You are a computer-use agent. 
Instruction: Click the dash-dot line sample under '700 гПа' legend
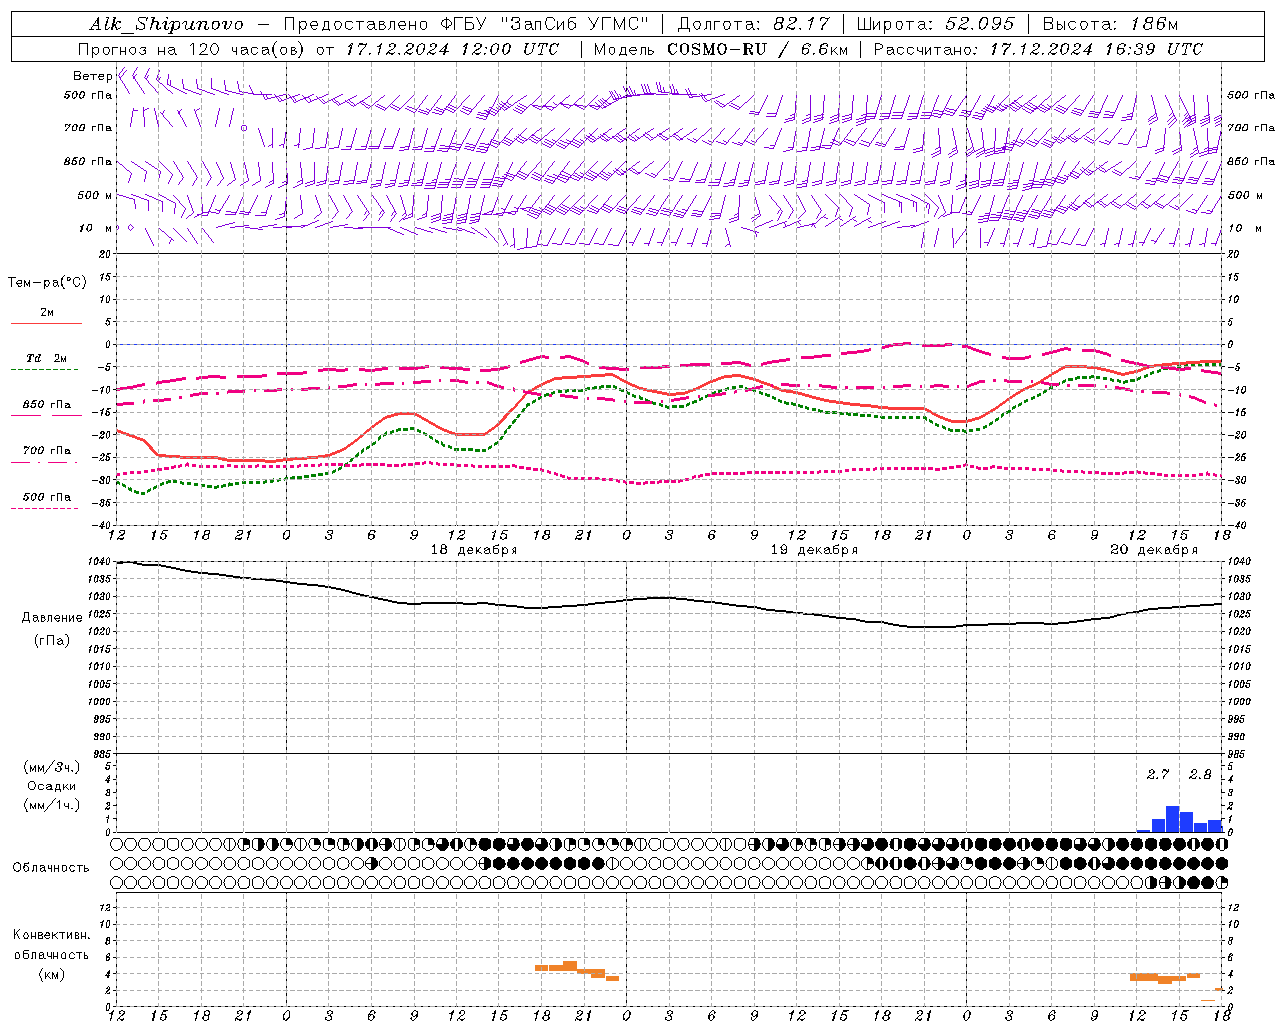pos(45,462)
